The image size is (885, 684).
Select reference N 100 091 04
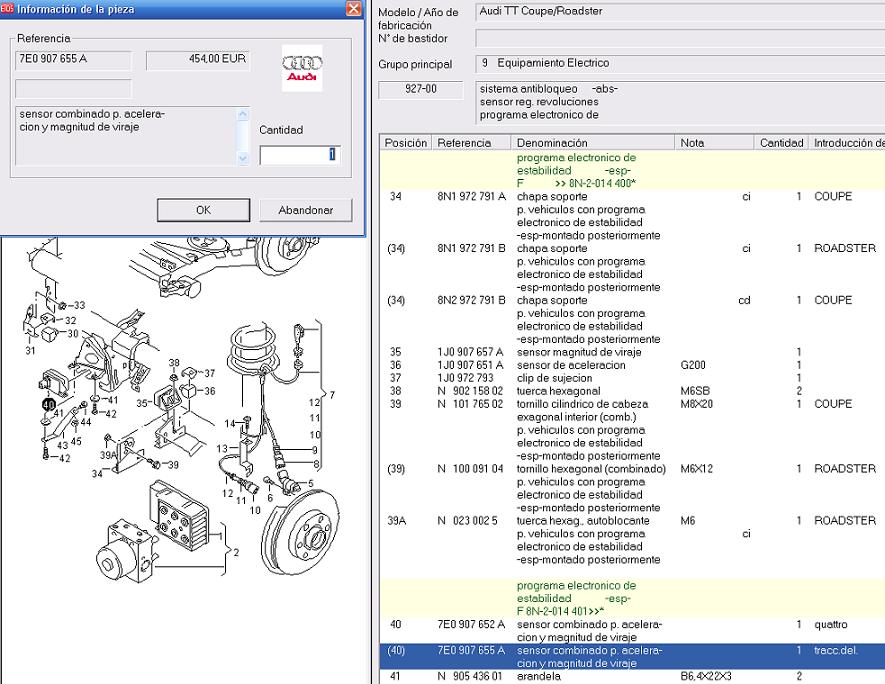471,469
